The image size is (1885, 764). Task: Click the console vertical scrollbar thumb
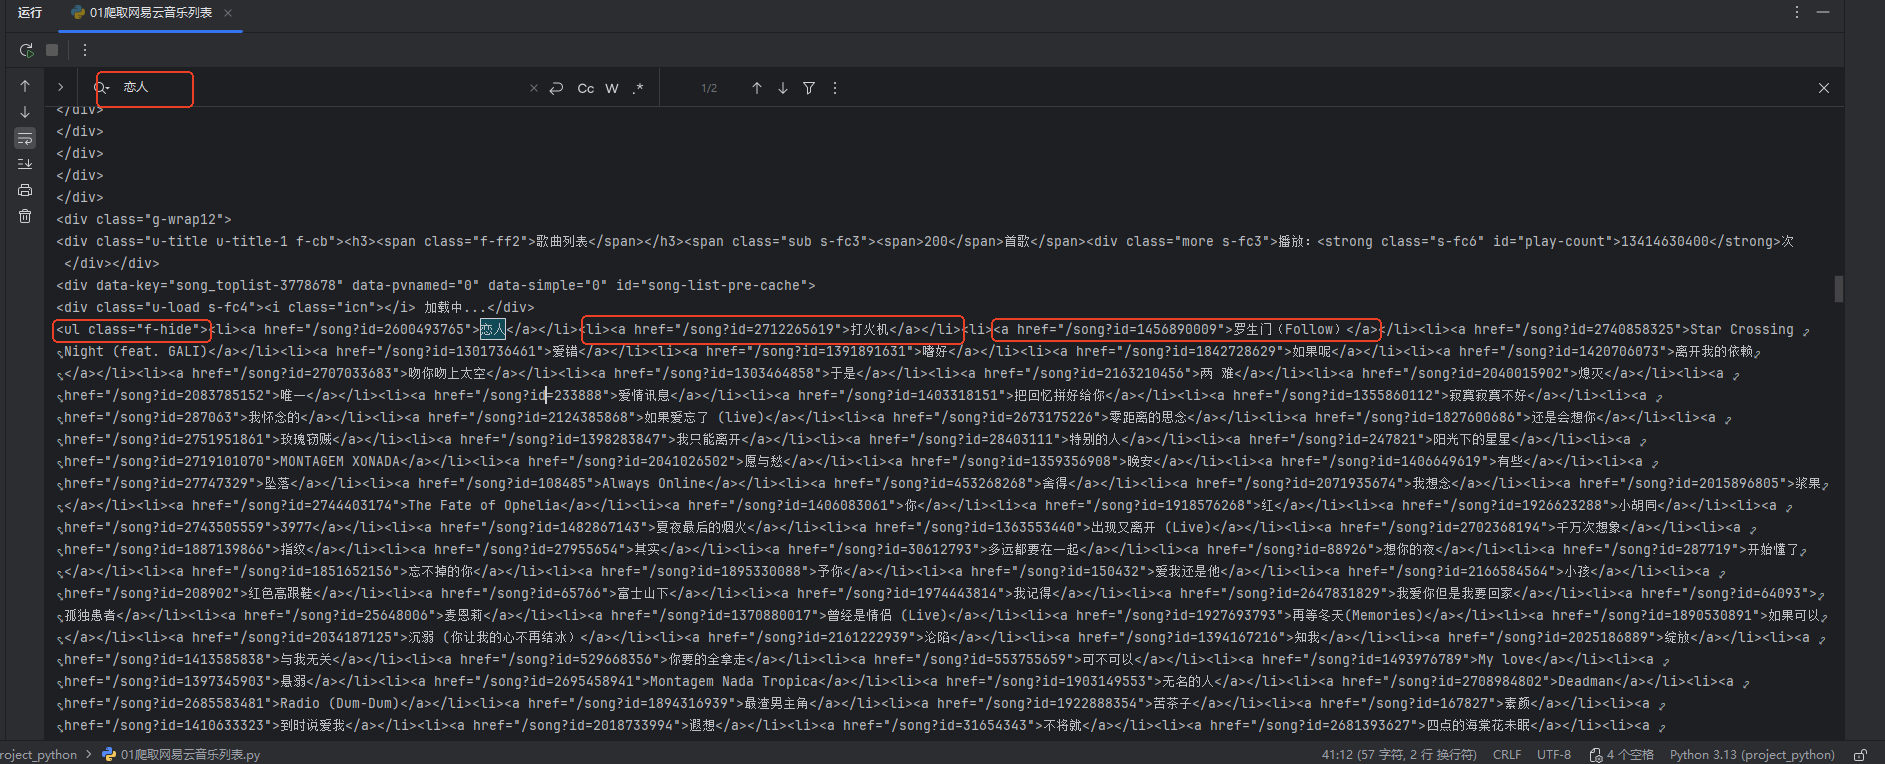(x=1838, y=289)
